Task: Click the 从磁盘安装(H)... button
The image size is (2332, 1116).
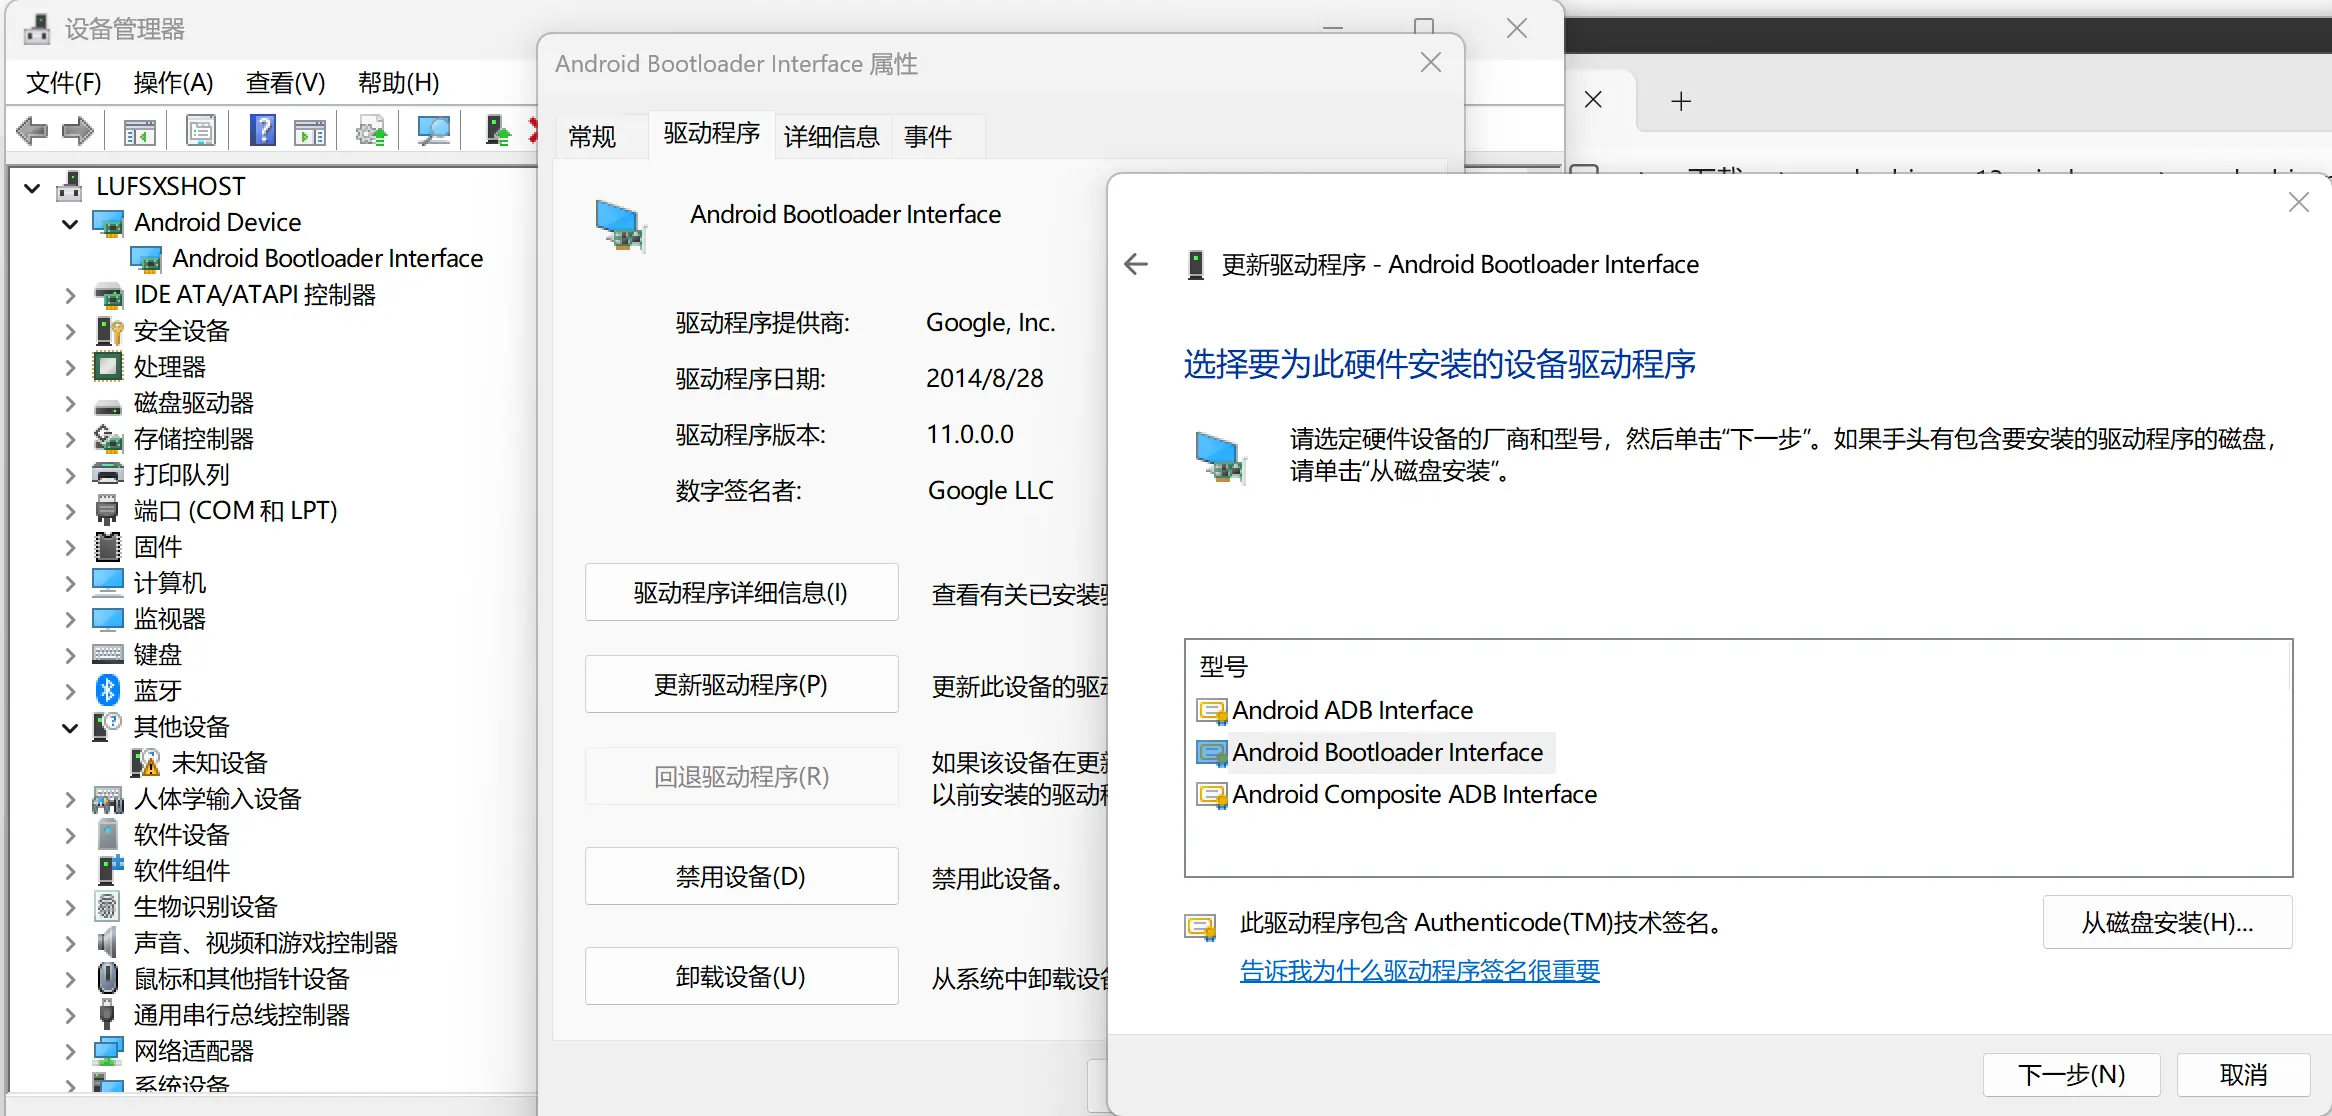Action: click(2166, 922)
